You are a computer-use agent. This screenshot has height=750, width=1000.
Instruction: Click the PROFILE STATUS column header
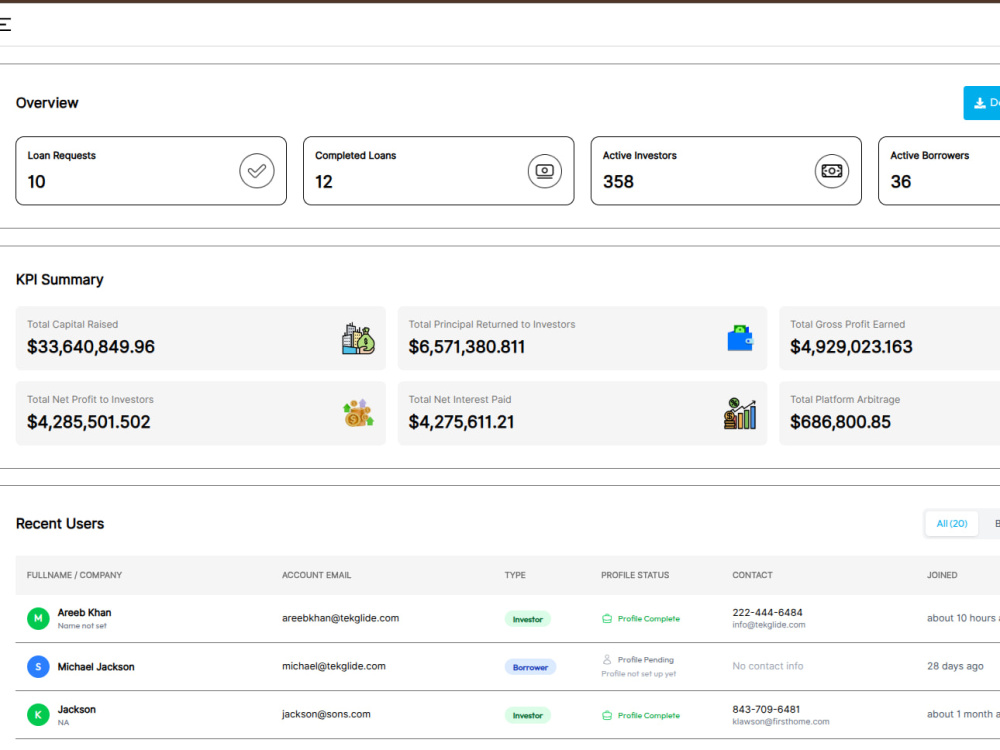(x=635, y=575)
